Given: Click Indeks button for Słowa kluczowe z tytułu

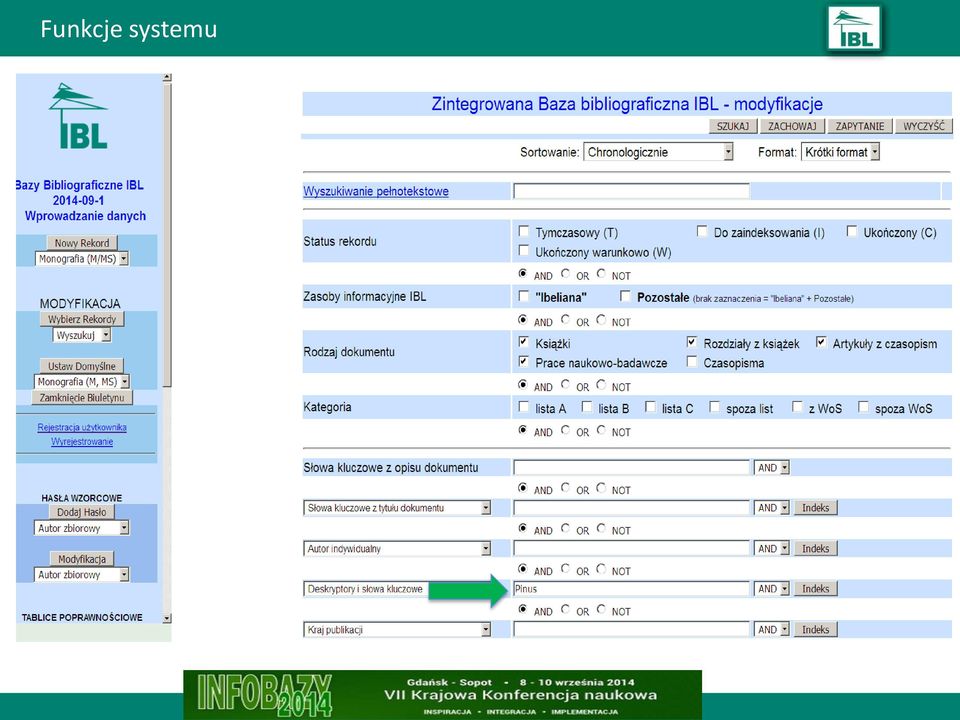Looking at the screenshot, I should point(816,508).
